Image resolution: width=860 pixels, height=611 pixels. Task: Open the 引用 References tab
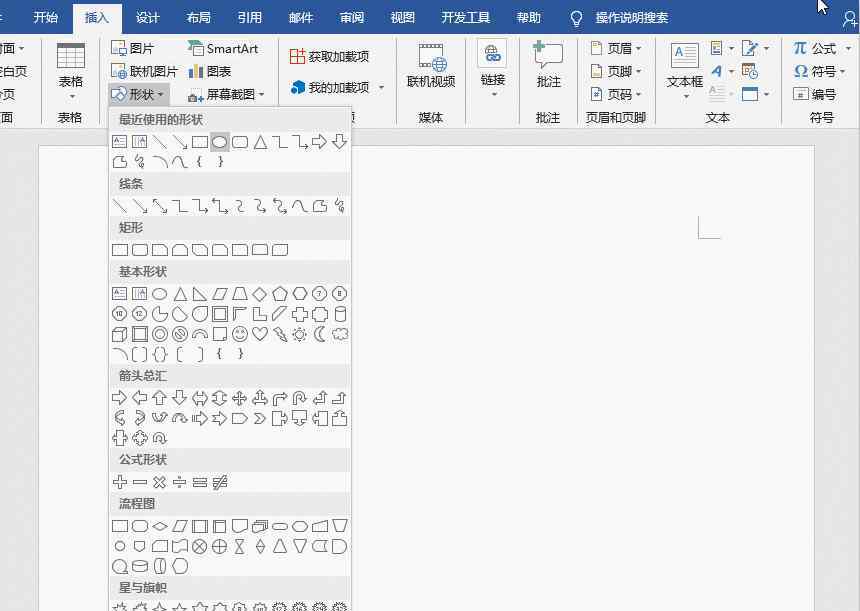point(250,18)
